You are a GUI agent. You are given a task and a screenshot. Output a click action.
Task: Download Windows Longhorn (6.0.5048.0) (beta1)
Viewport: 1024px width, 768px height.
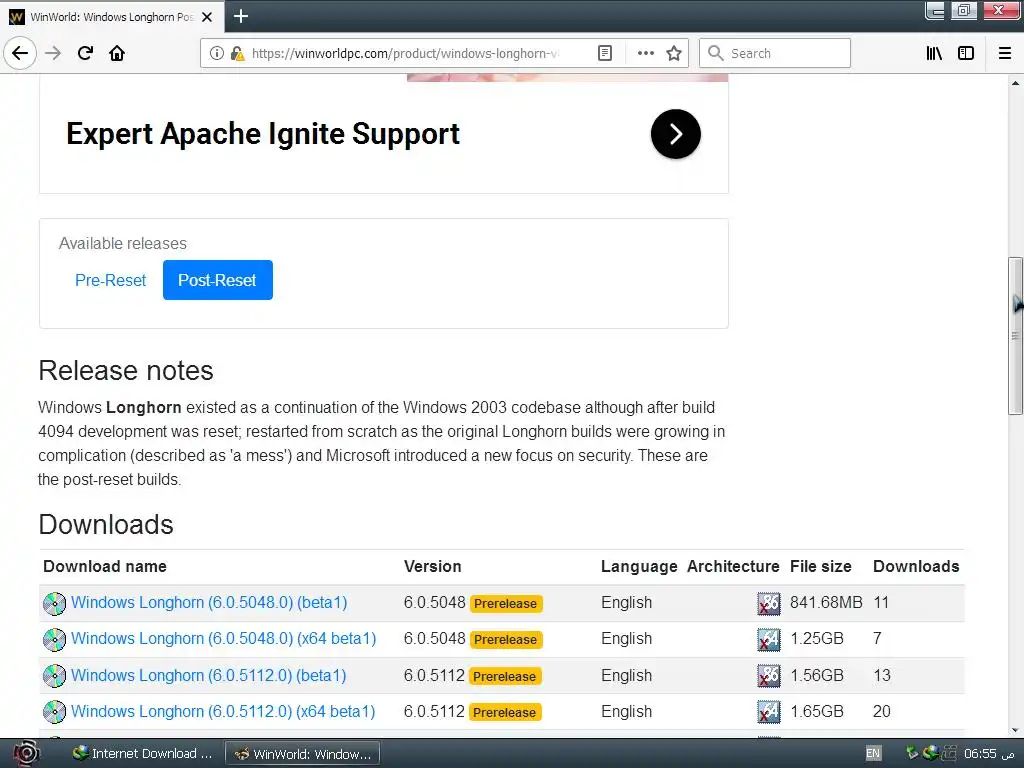click(209, 602)
